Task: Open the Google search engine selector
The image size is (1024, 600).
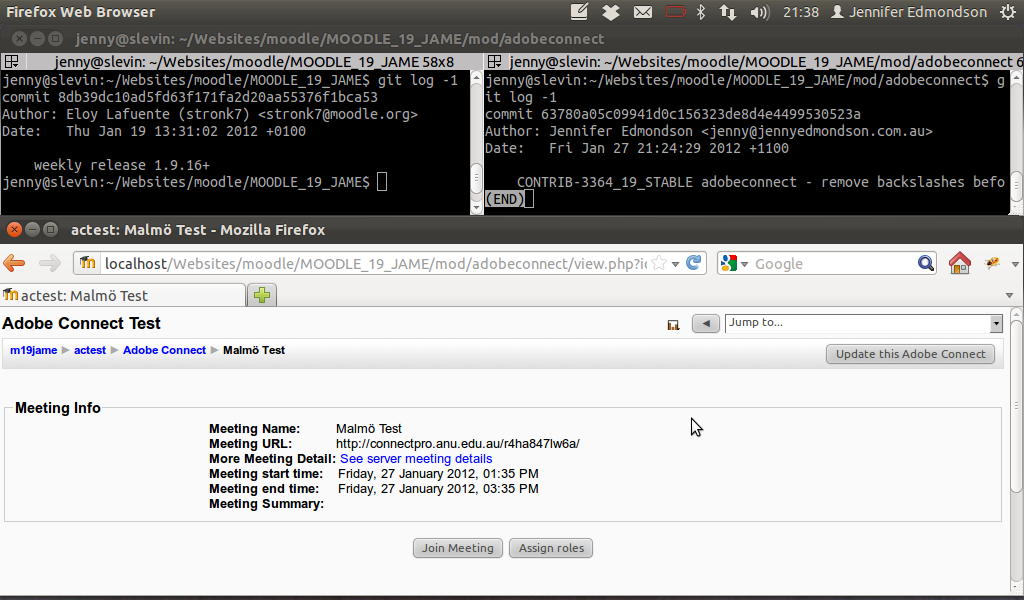Action: (x=734, y=263)
